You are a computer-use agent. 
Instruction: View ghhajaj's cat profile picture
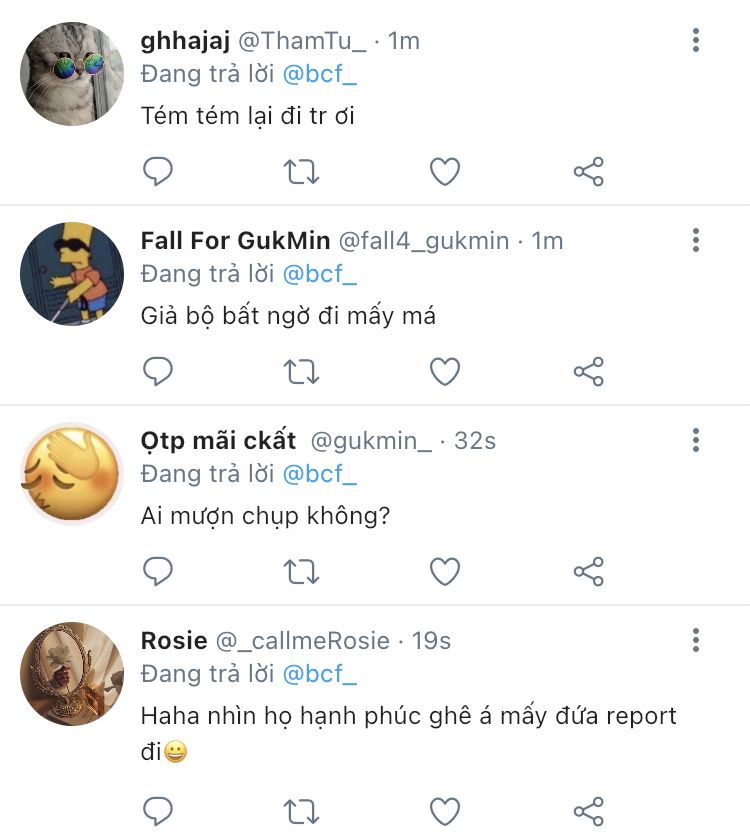72,74
